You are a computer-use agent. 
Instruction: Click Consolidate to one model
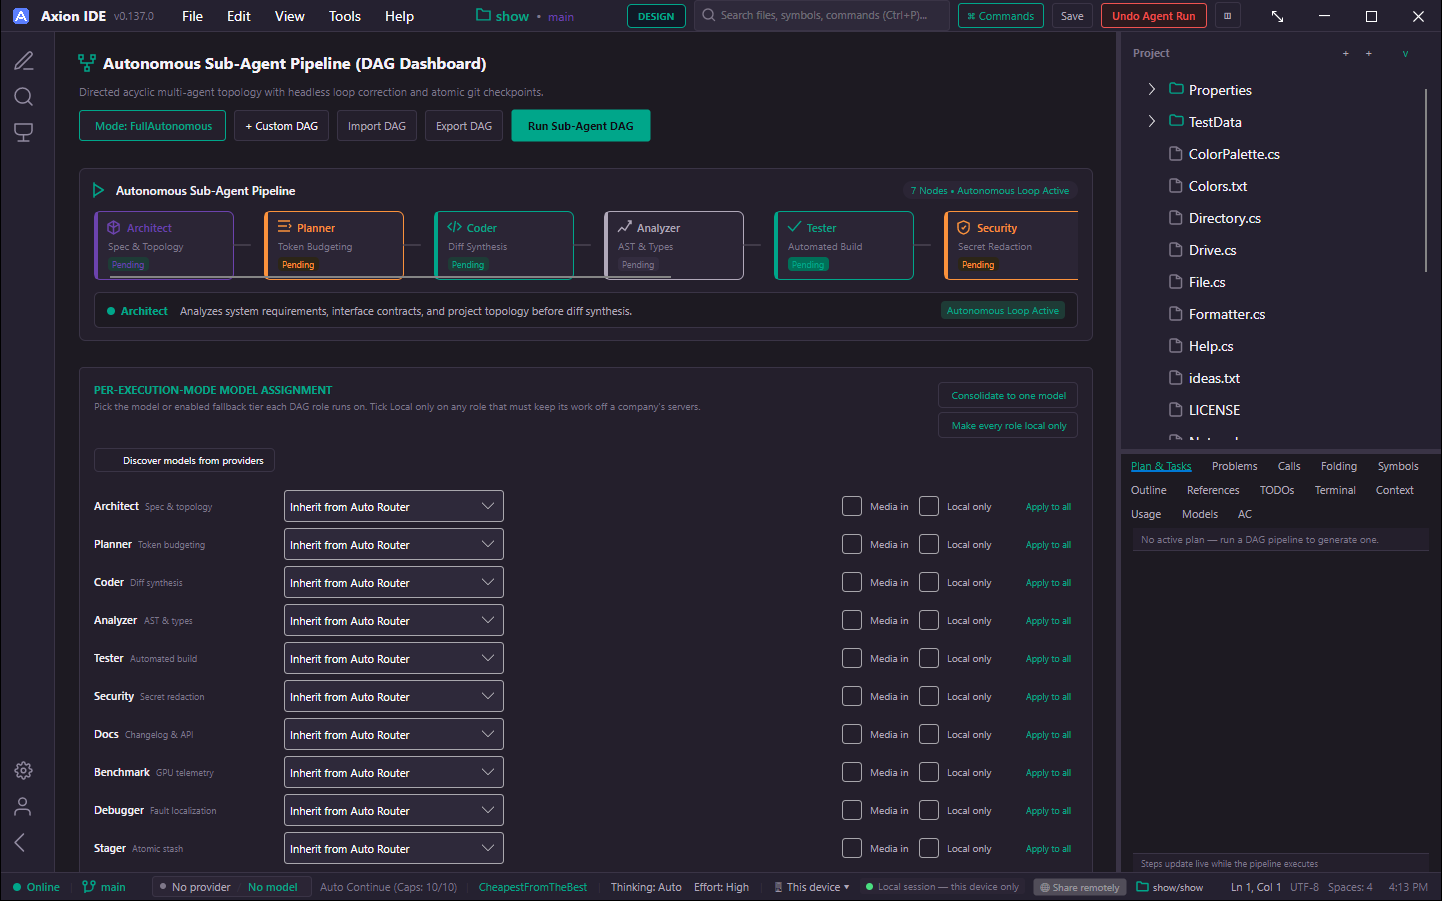click(1008, 395)
